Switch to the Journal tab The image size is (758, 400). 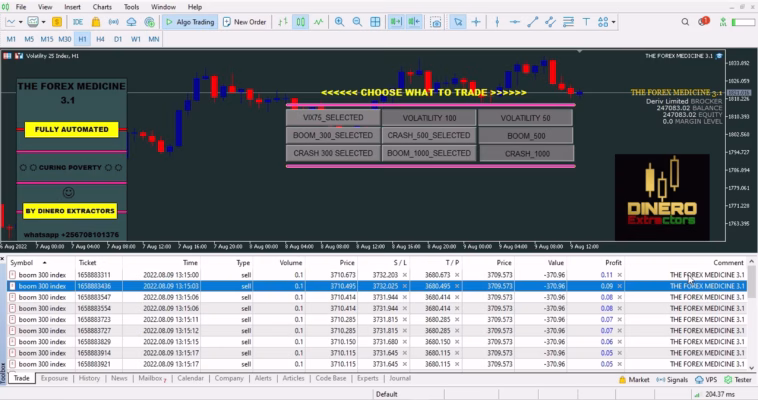click(x=400, y=378)
